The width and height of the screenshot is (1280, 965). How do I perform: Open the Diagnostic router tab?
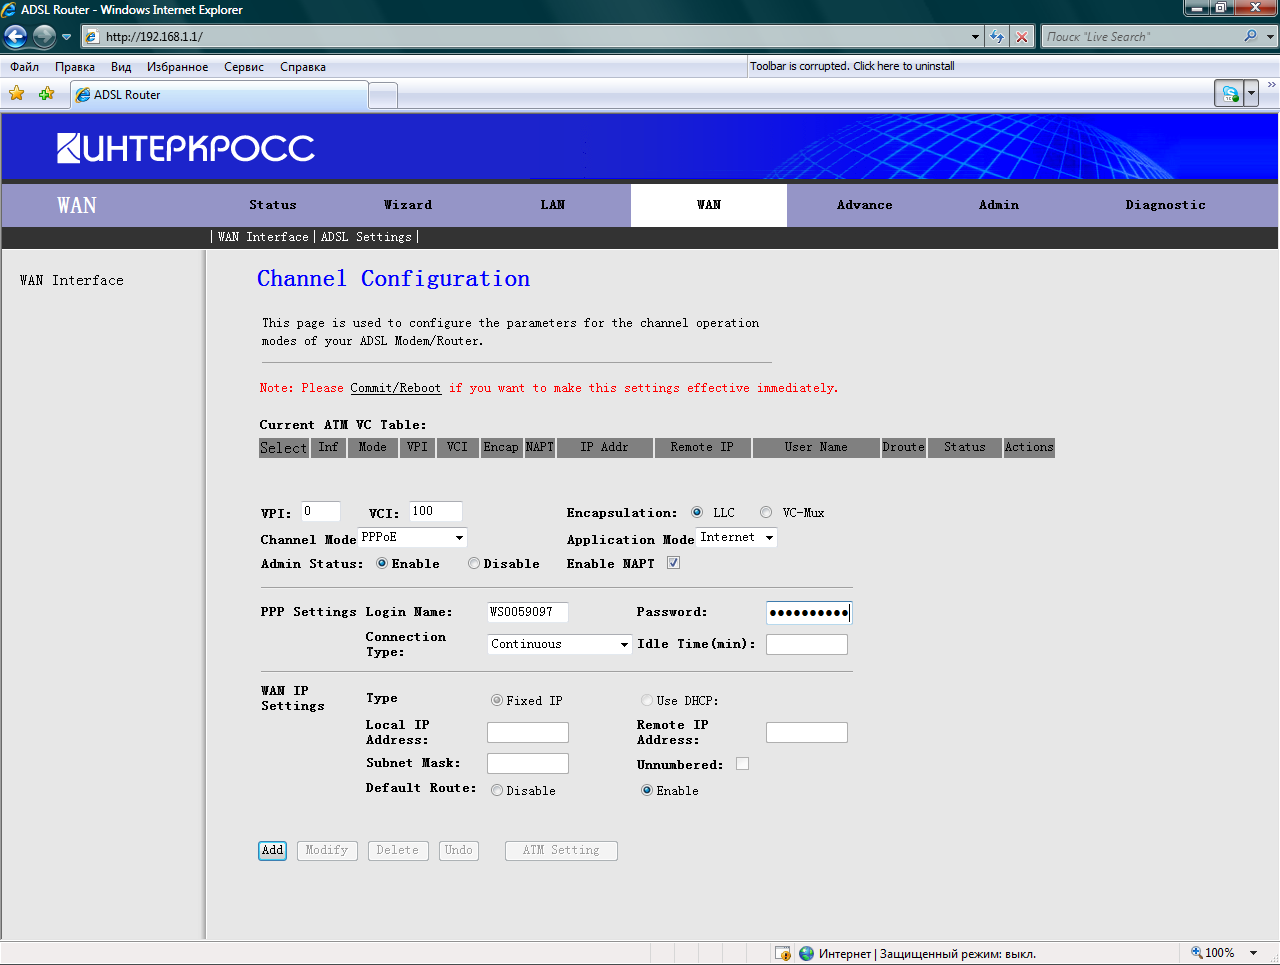click(1165, 205)
